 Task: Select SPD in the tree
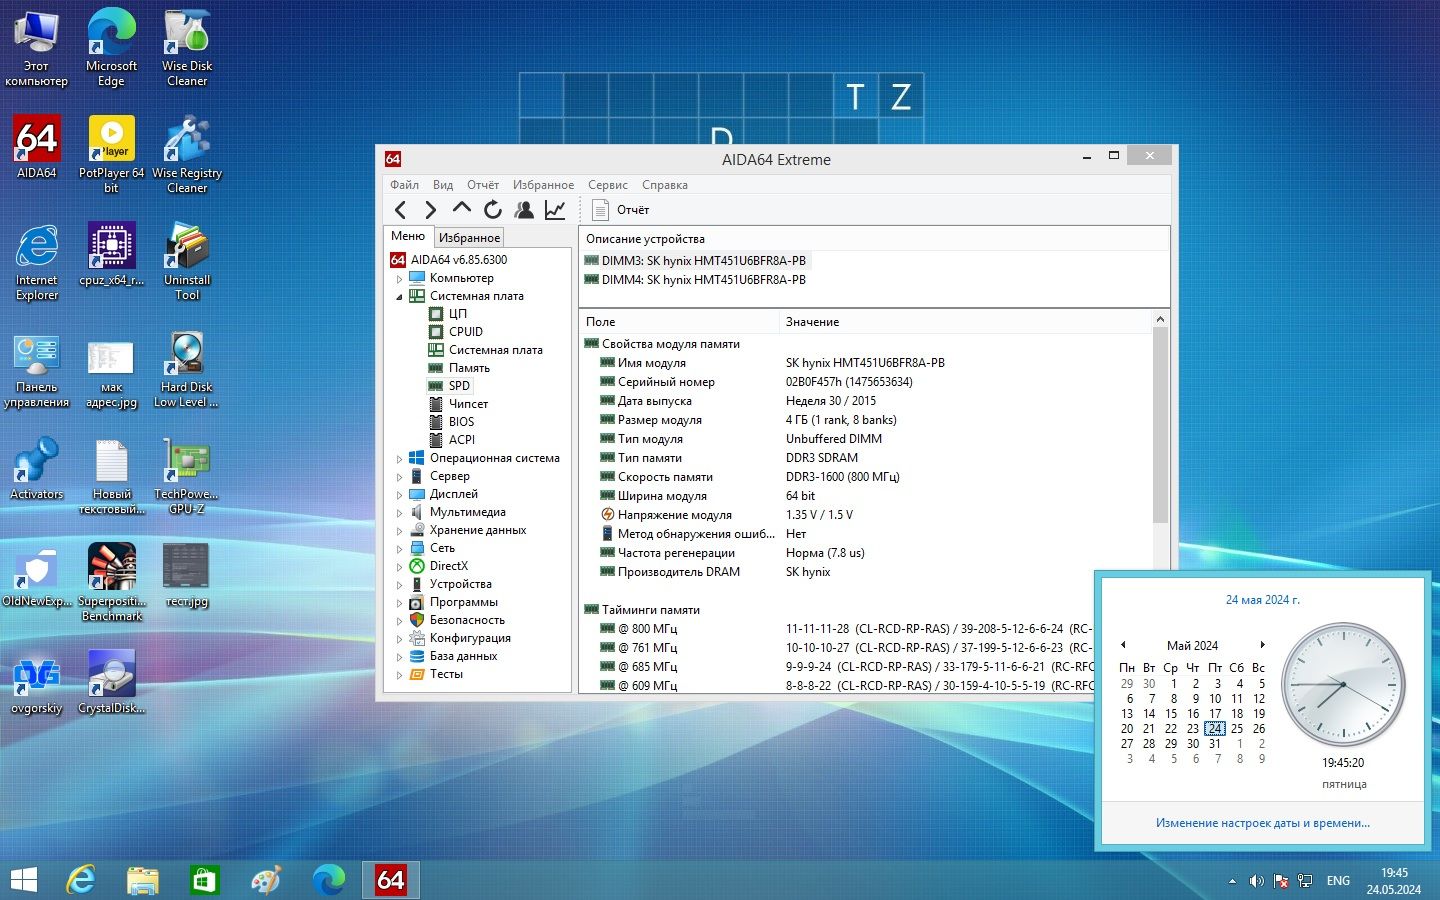pyautogui.click(x=459, y=386)
